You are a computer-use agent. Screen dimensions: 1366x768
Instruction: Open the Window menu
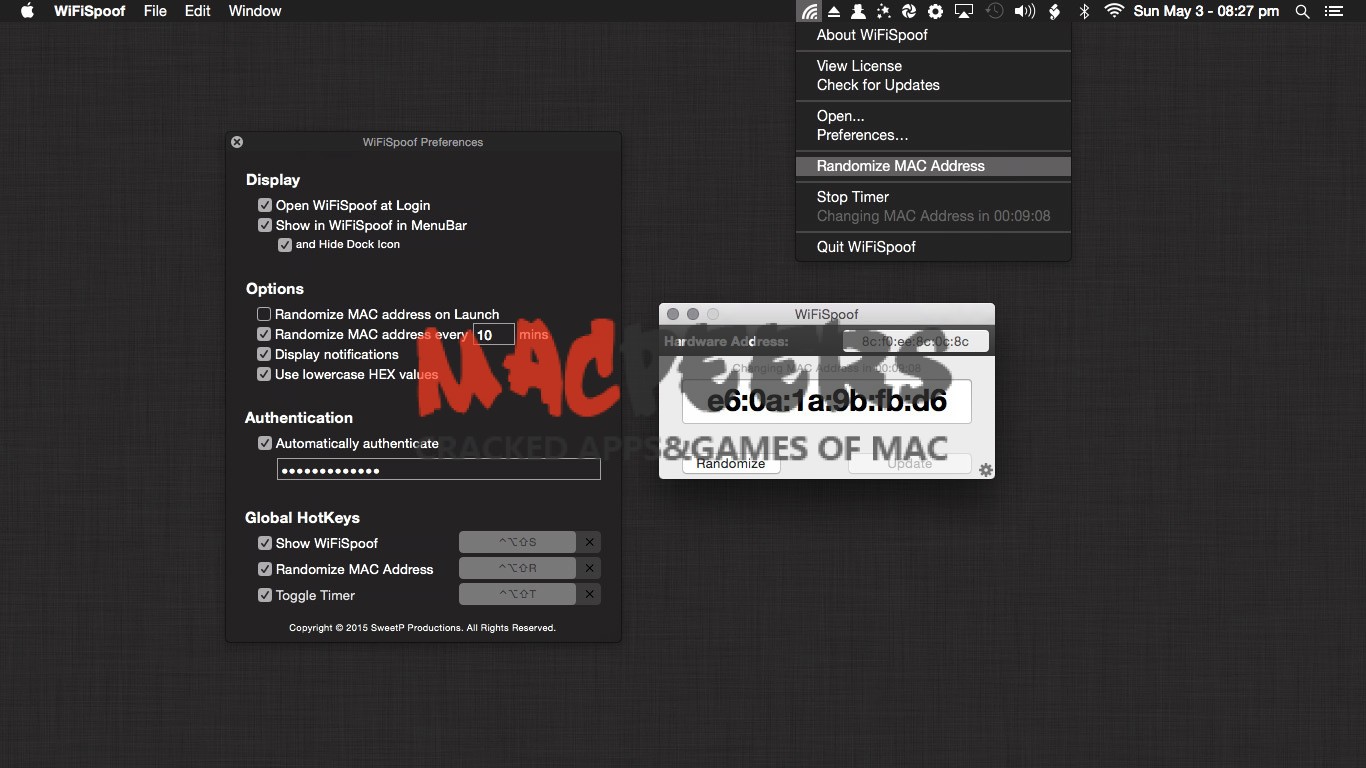(x=255, y=11)
